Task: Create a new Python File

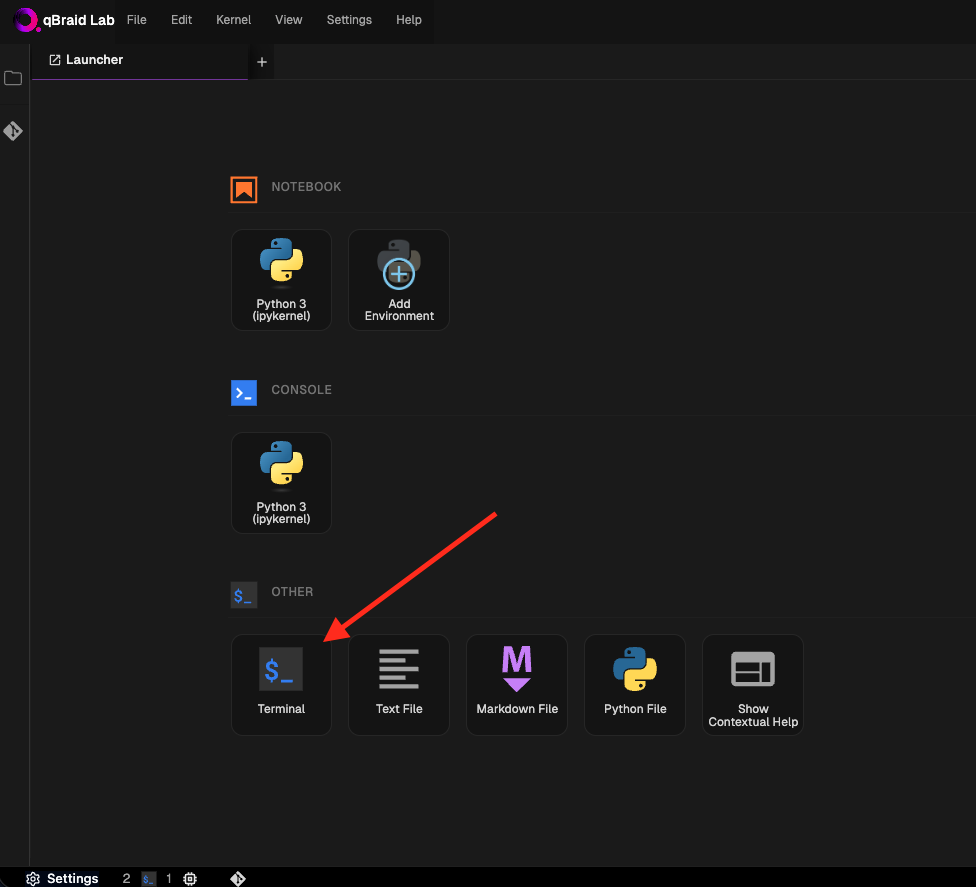Action: click(635, 685)
